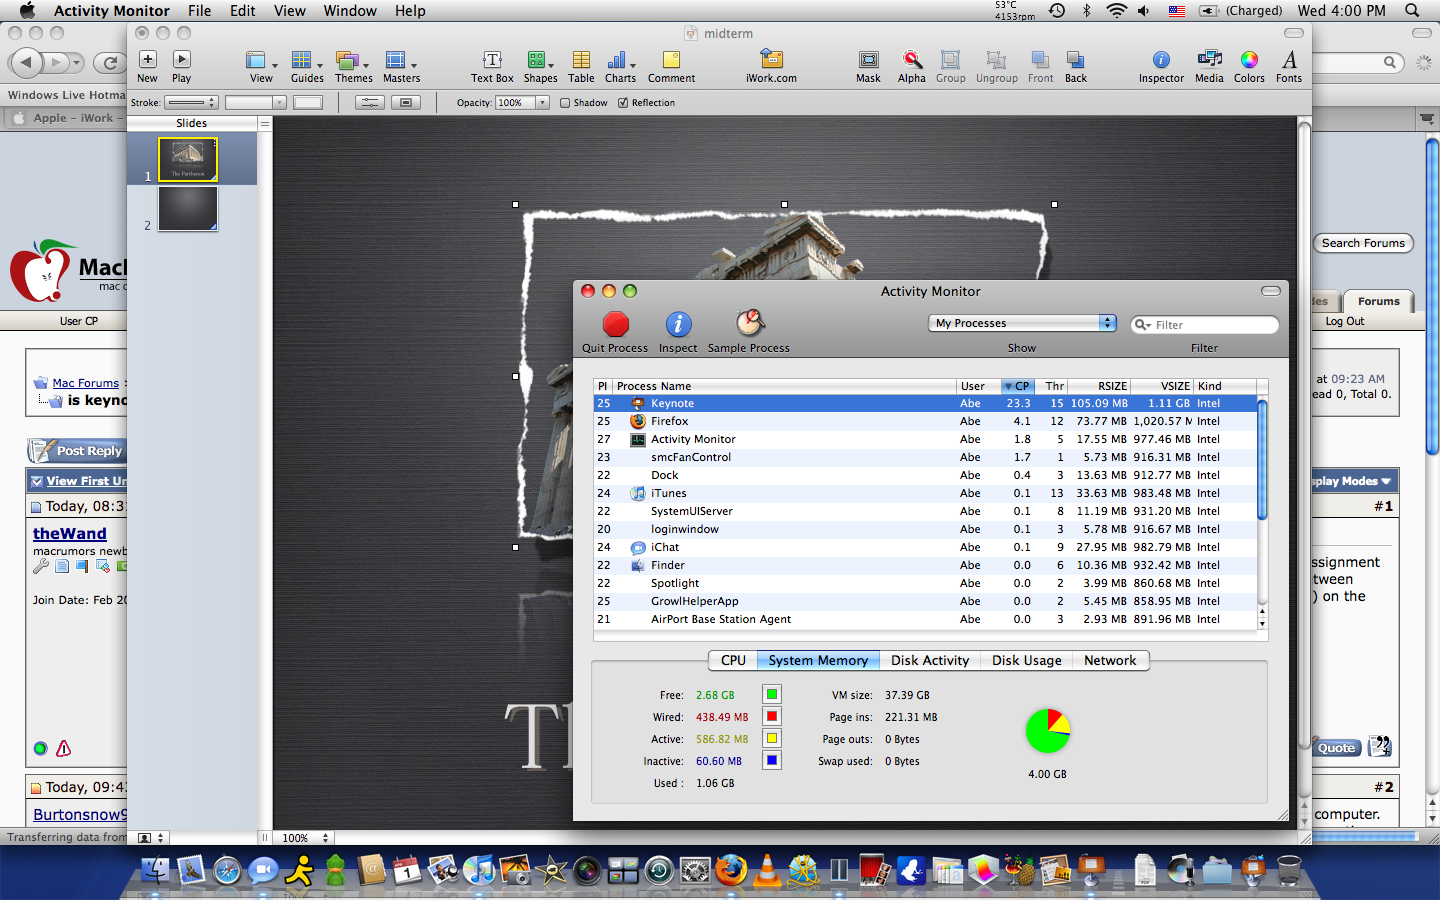Start the slideshow with the Play icon
The width and height of the screenshot is (1440, 900).
(181, 60)
